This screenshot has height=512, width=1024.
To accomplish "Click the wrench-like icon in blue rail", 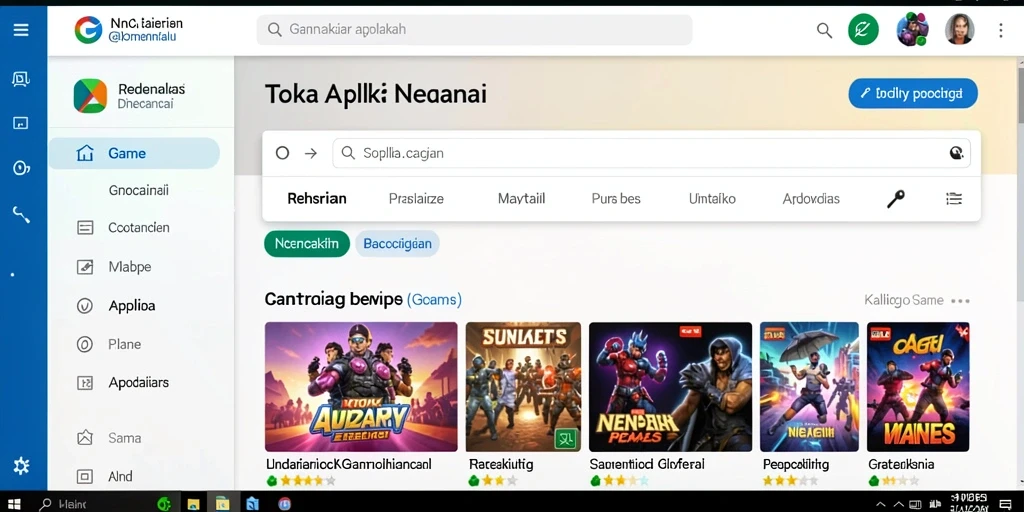I will (x=21, y=214).
